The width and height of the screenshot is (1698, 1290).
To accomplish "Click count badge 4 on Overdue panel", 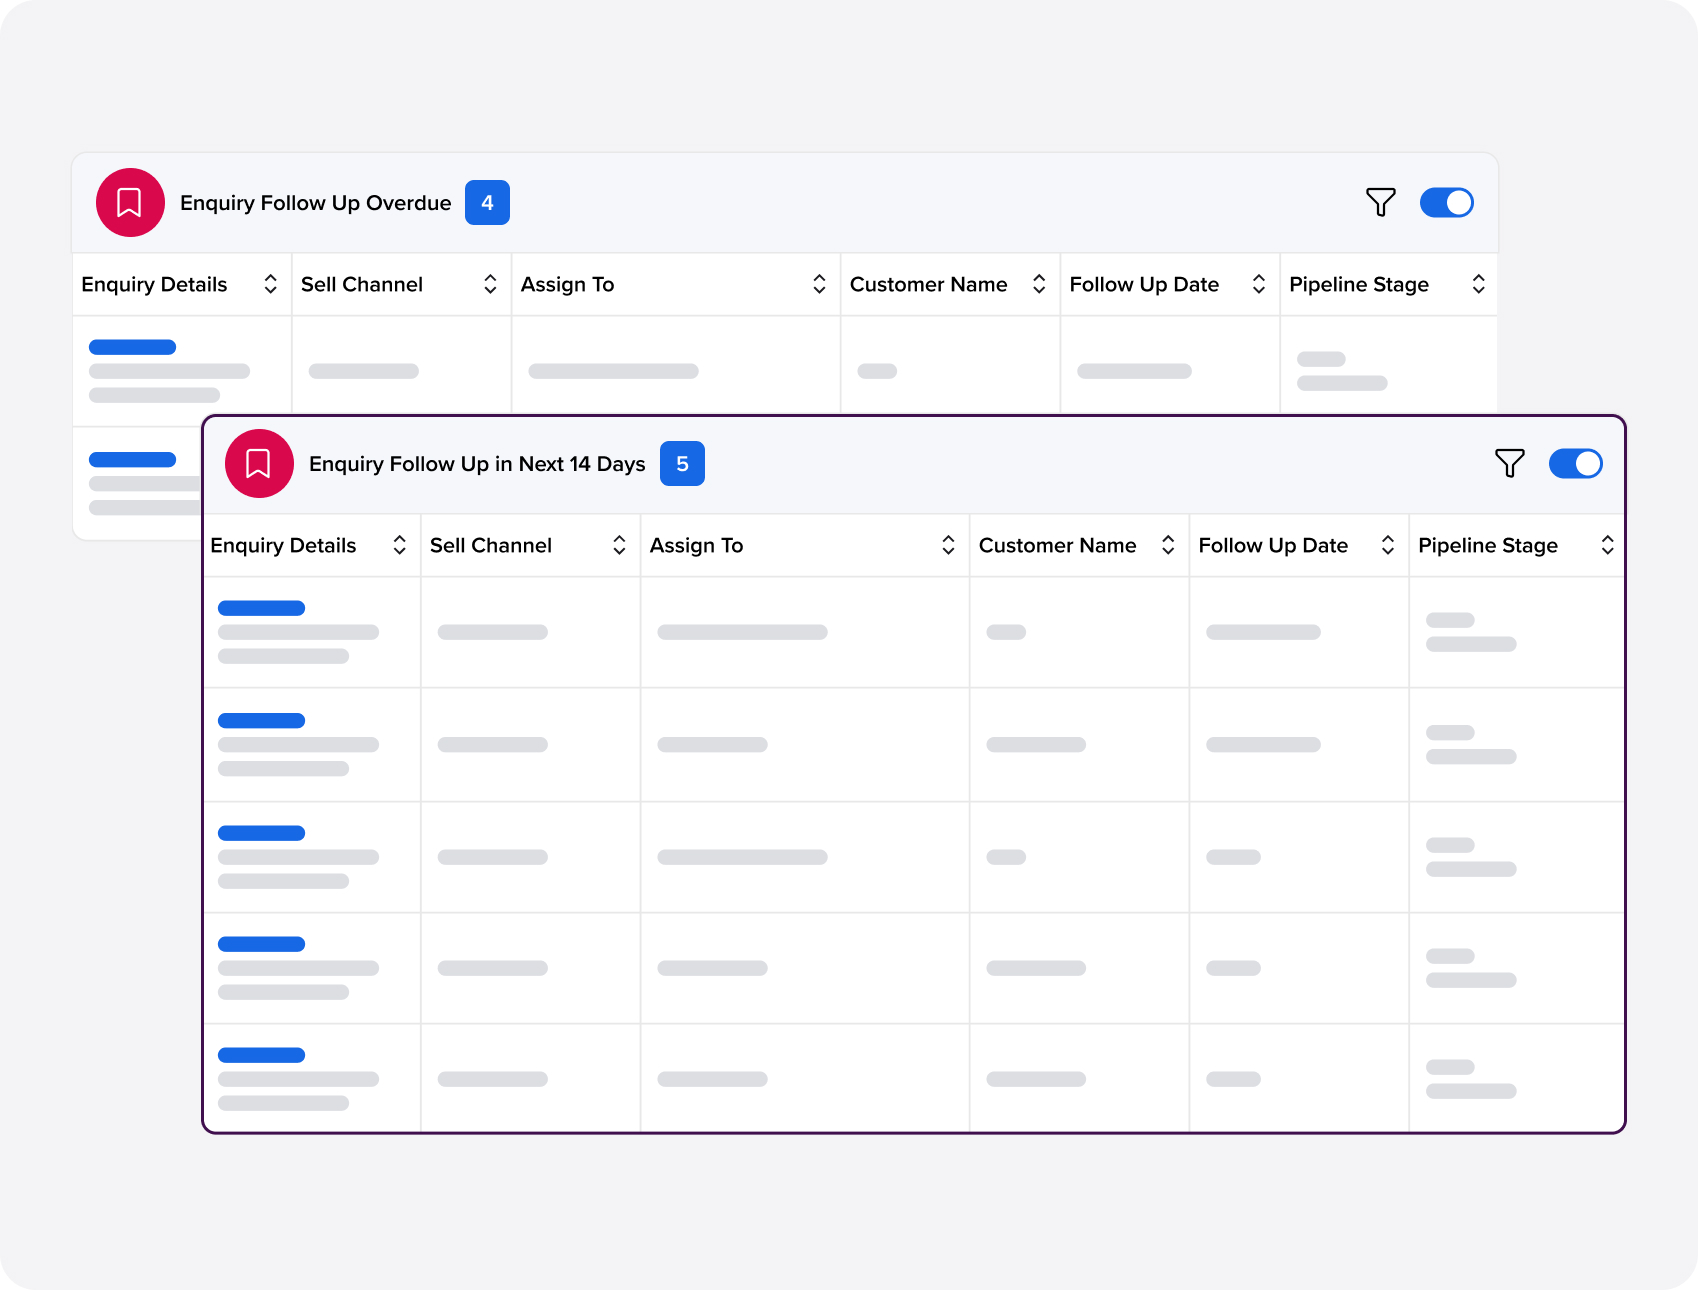I will [487, 203].
